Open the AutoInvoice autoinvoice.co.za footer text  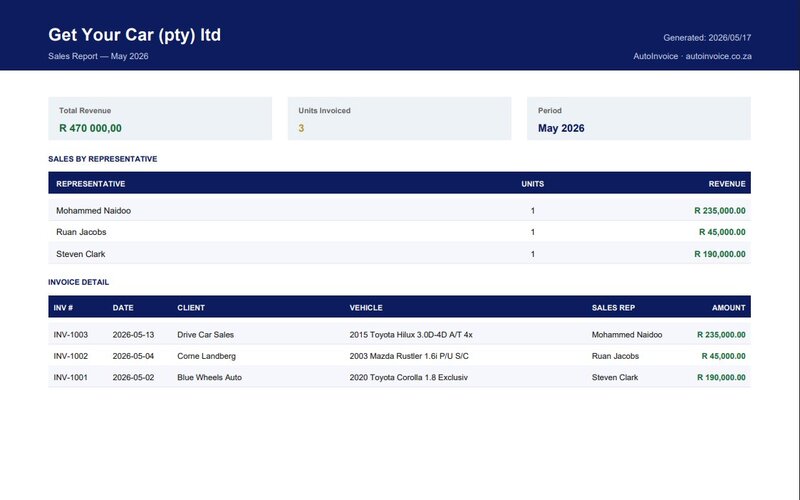pos(692,56)
